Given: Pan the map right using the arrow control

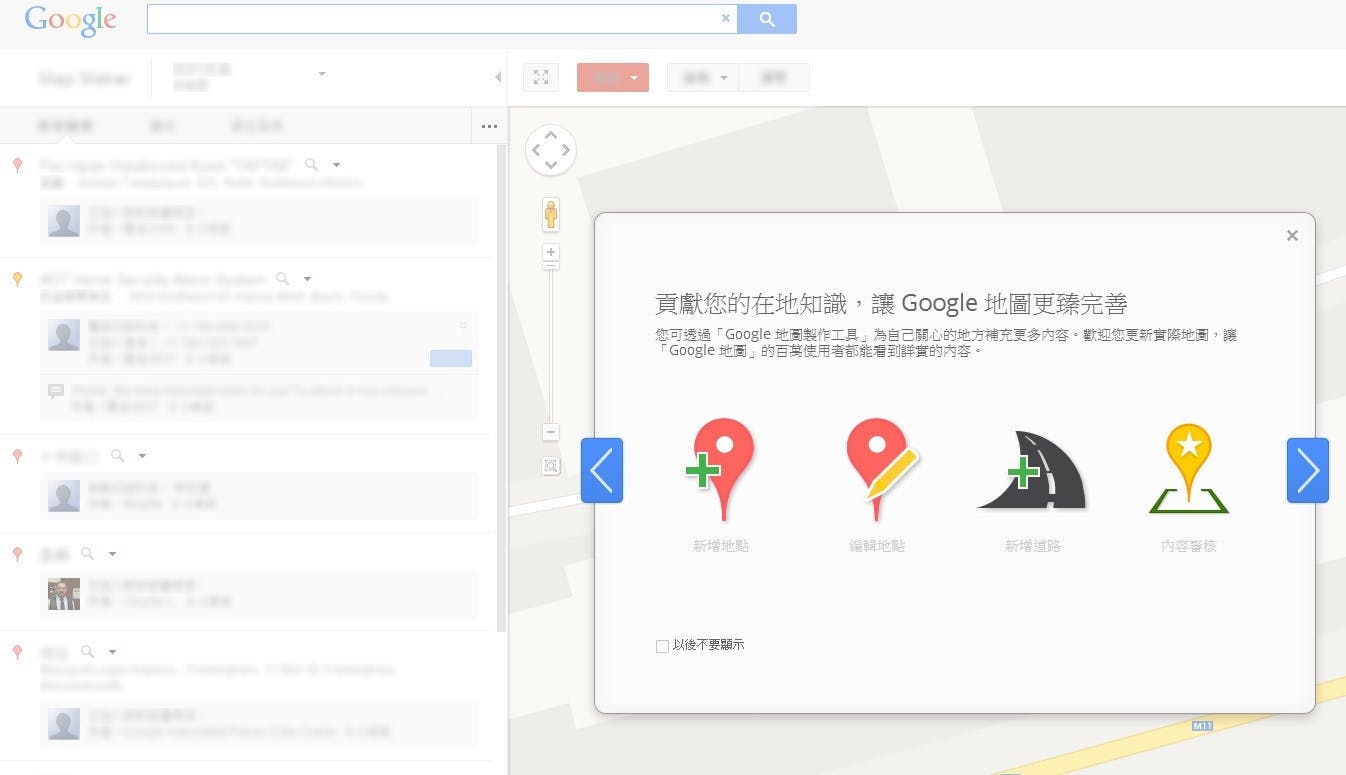Looking at the screenshot, I should point(567,151).
